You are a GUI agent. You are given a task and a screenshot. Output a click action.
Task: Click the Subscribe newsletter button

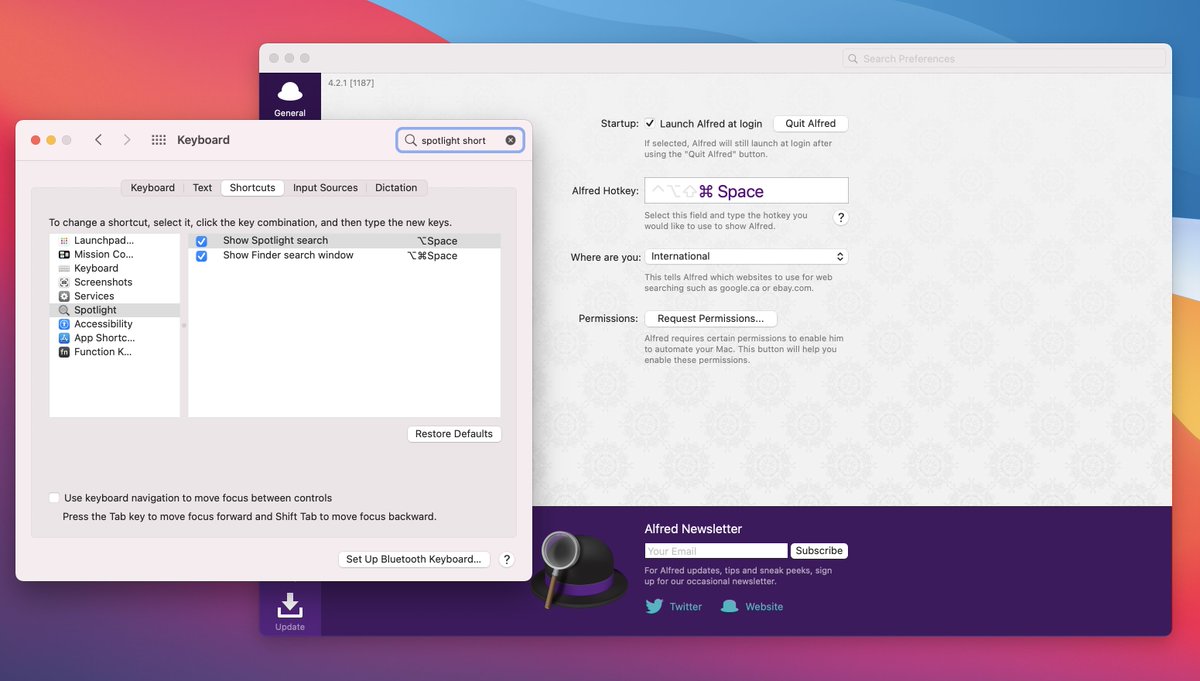[x=819, y=551]
